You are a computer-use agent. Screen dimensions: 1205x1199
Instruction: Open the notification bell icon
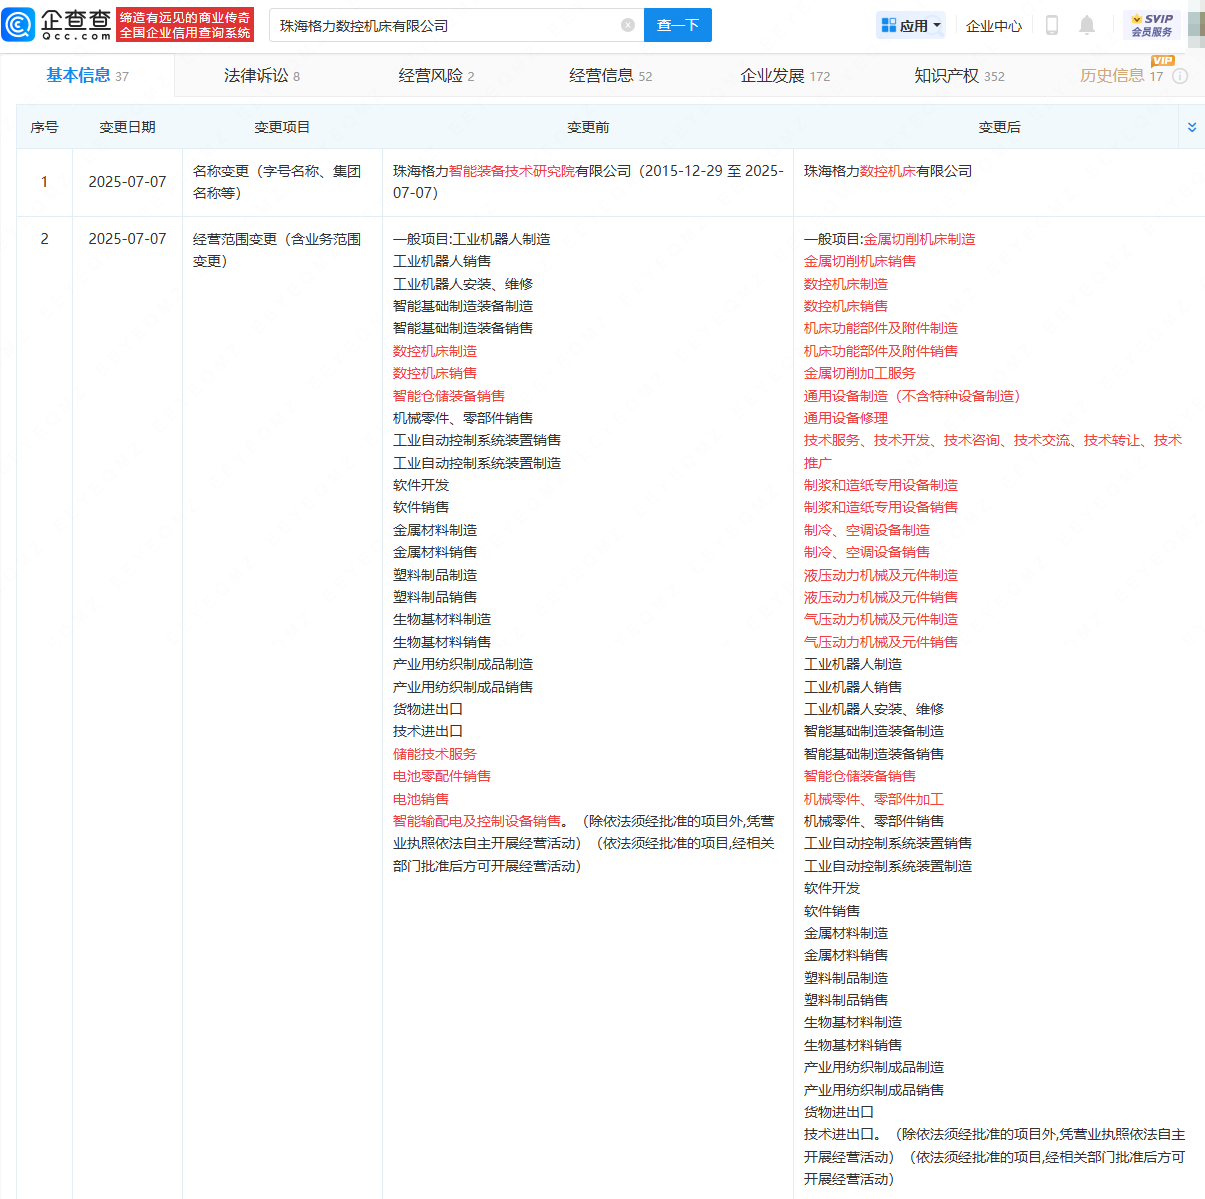pyautogui.click(x=1087, y=25)
